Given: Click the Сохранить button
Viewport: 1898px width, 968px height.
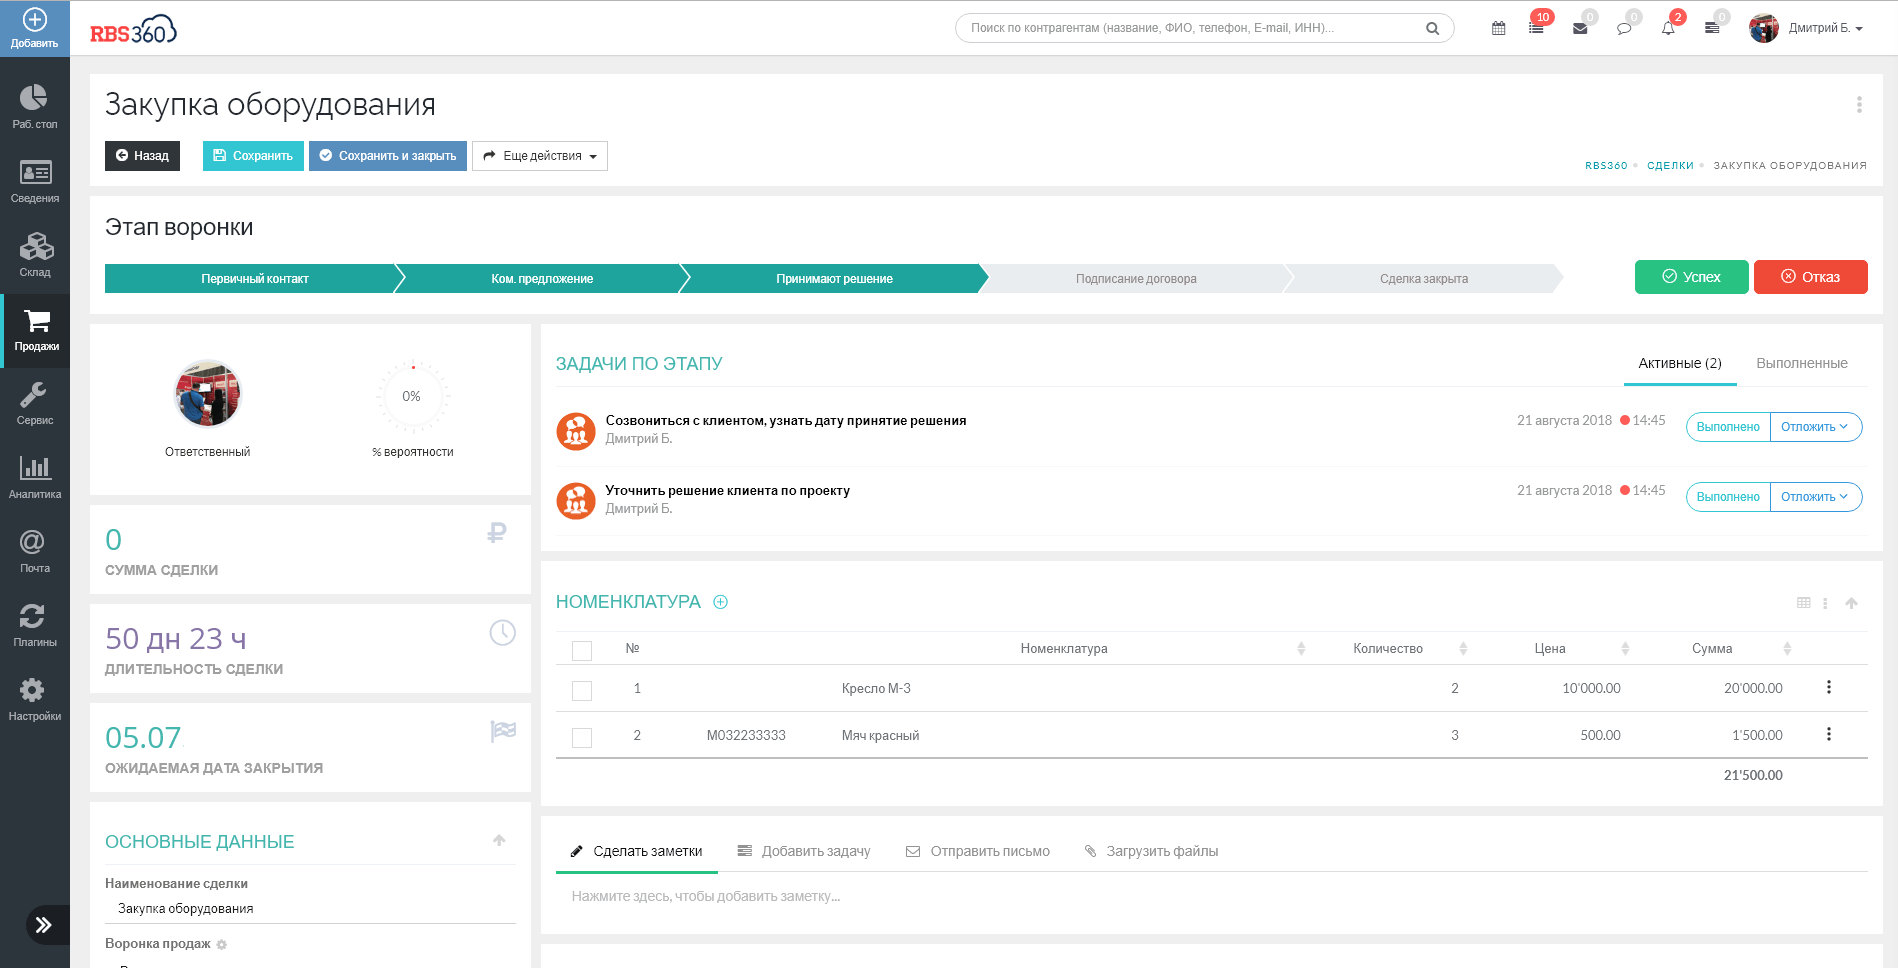Looking at the screenshot, I should coord(253,156).
